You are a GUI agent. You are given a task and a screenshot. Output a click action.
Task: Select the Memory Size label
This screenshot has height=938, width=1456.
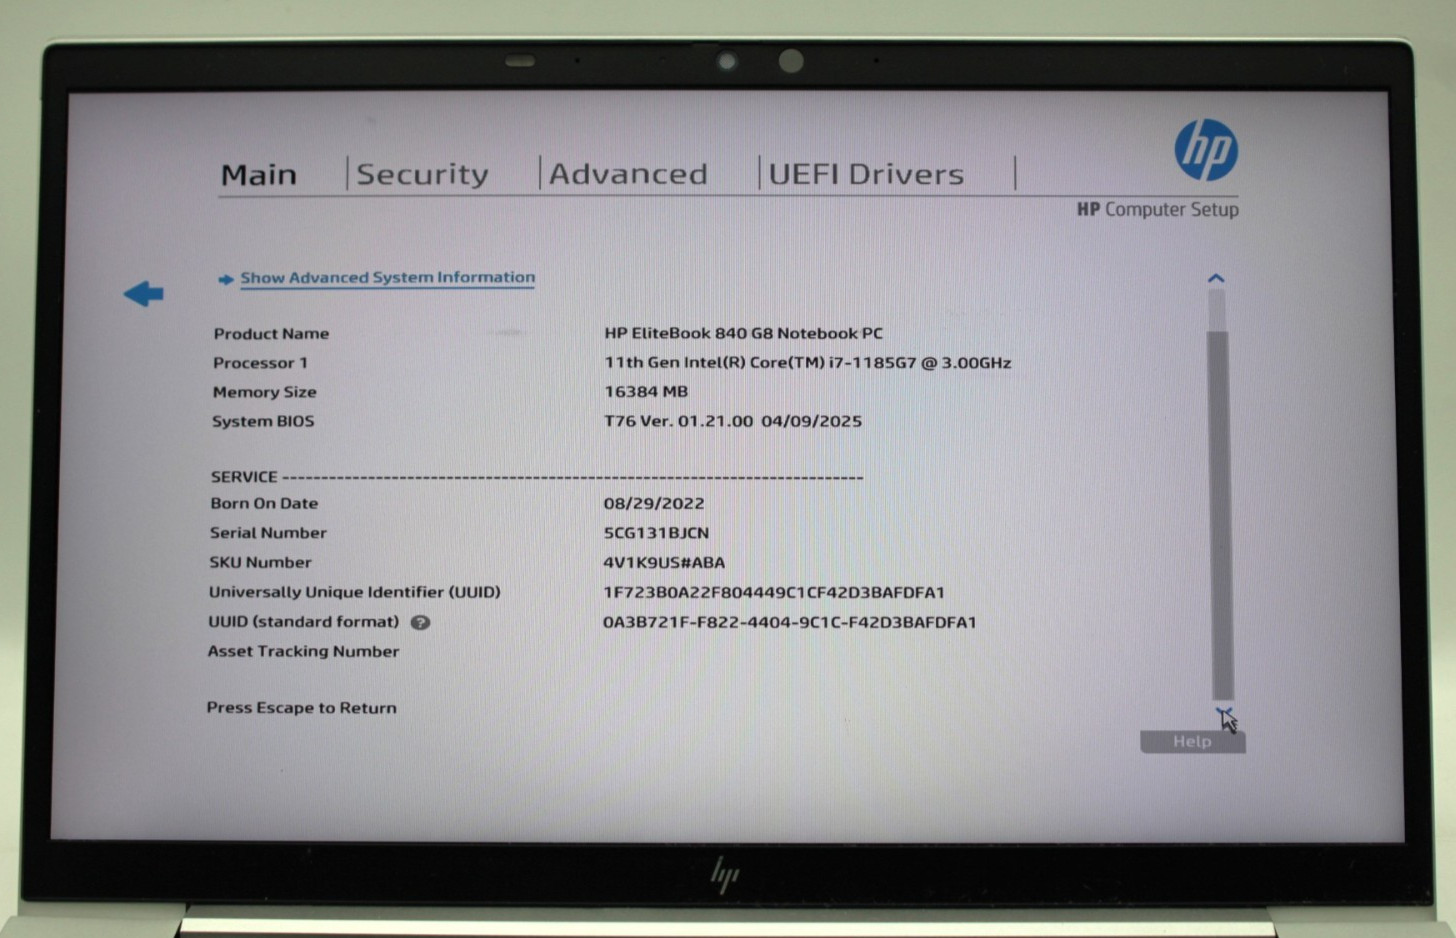click(x=264, y=392)
